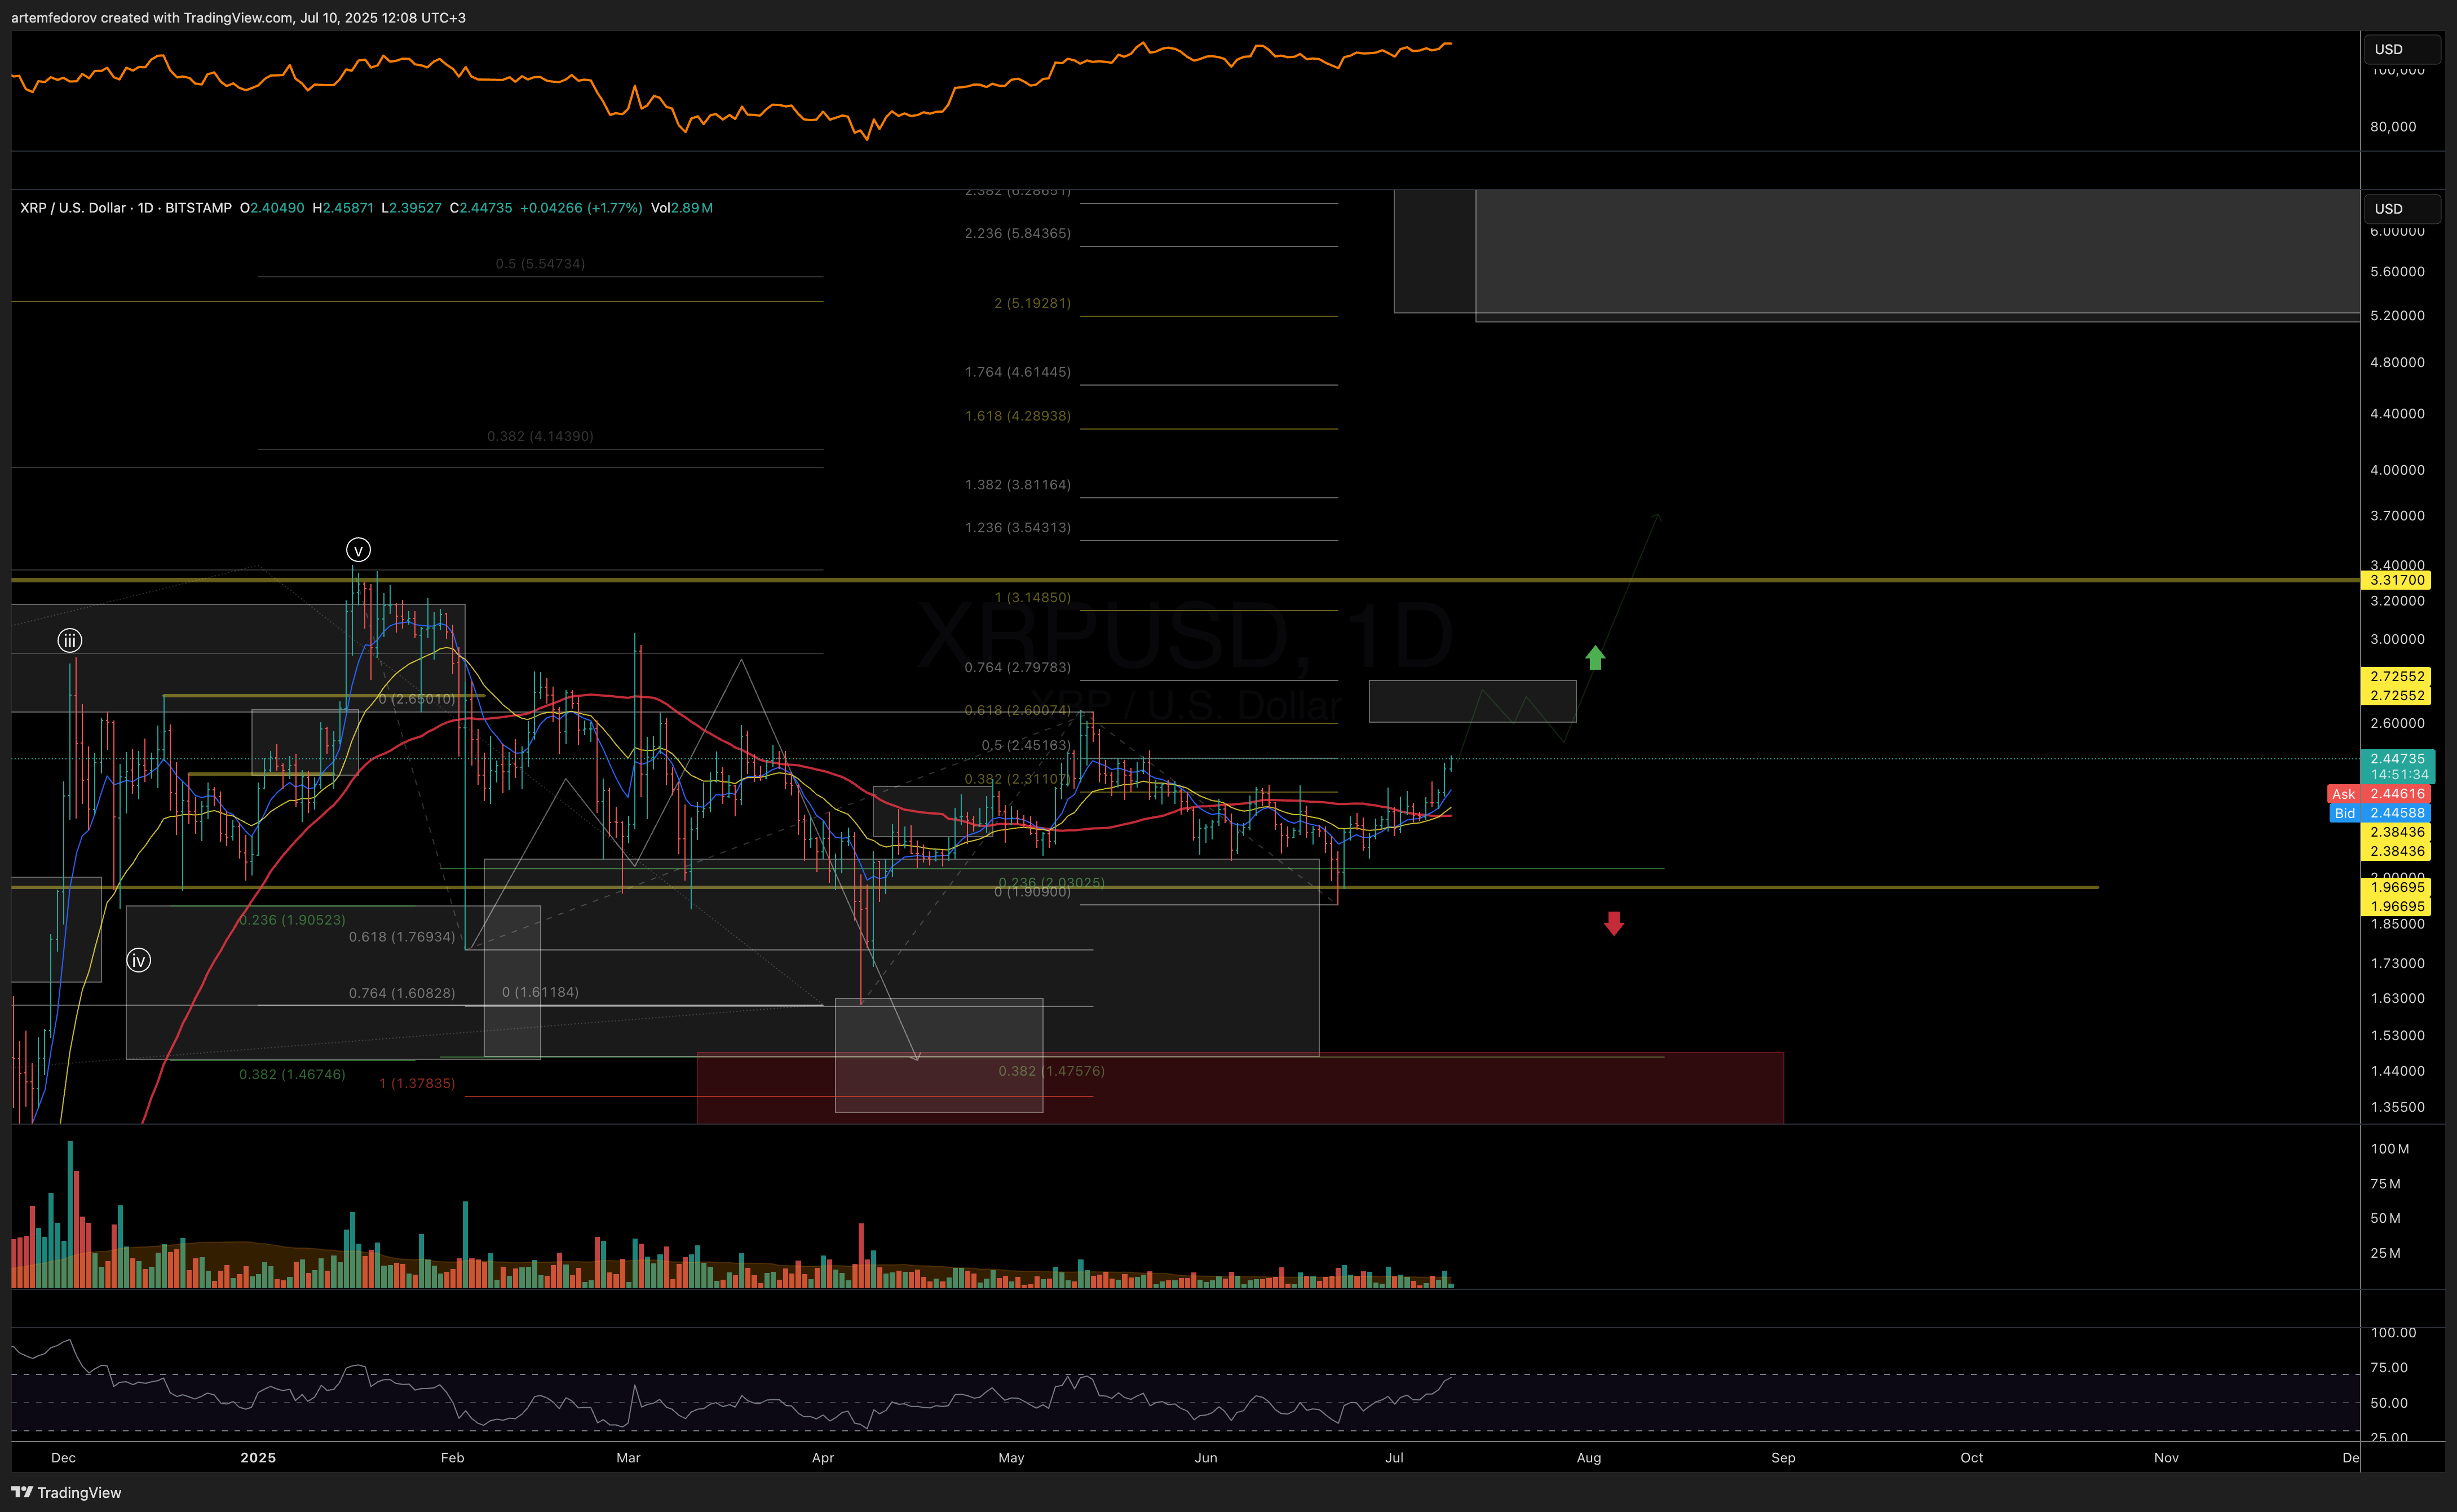
Task: Select the Fib label 0.618 (2.60074)
Action: [x=1017, y=711]
